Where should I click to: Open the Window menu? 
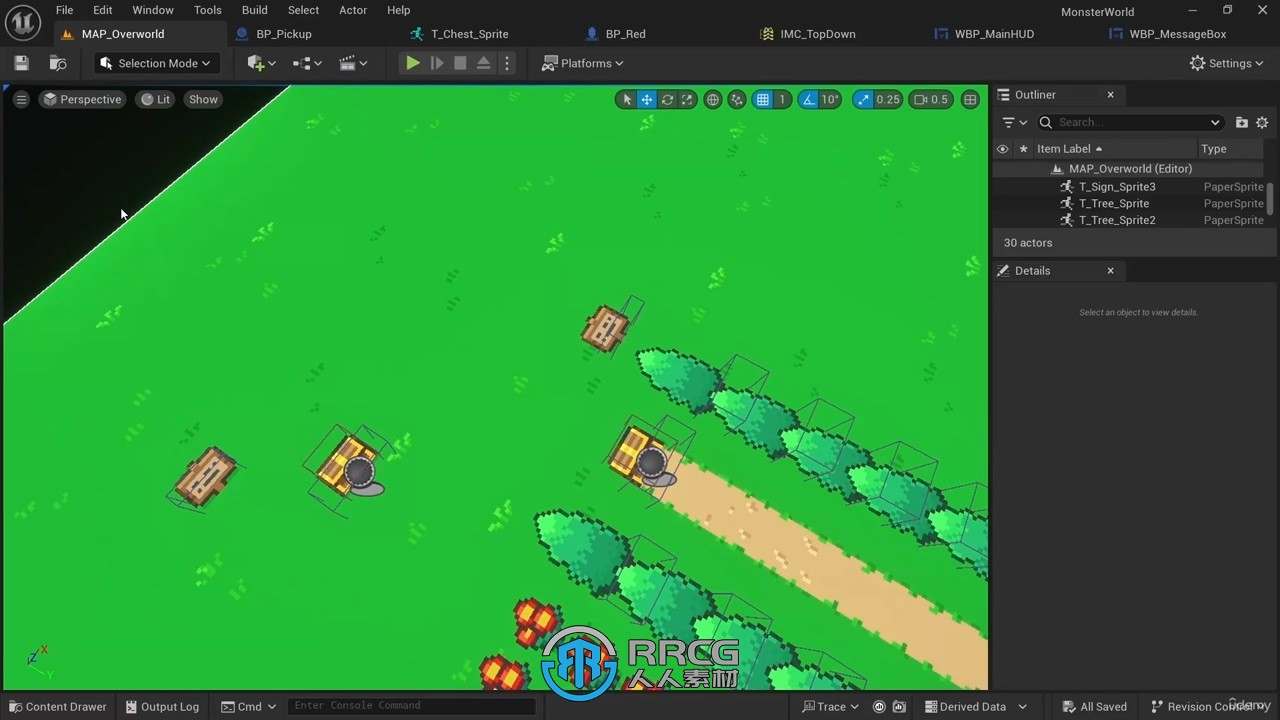point(153,10)
